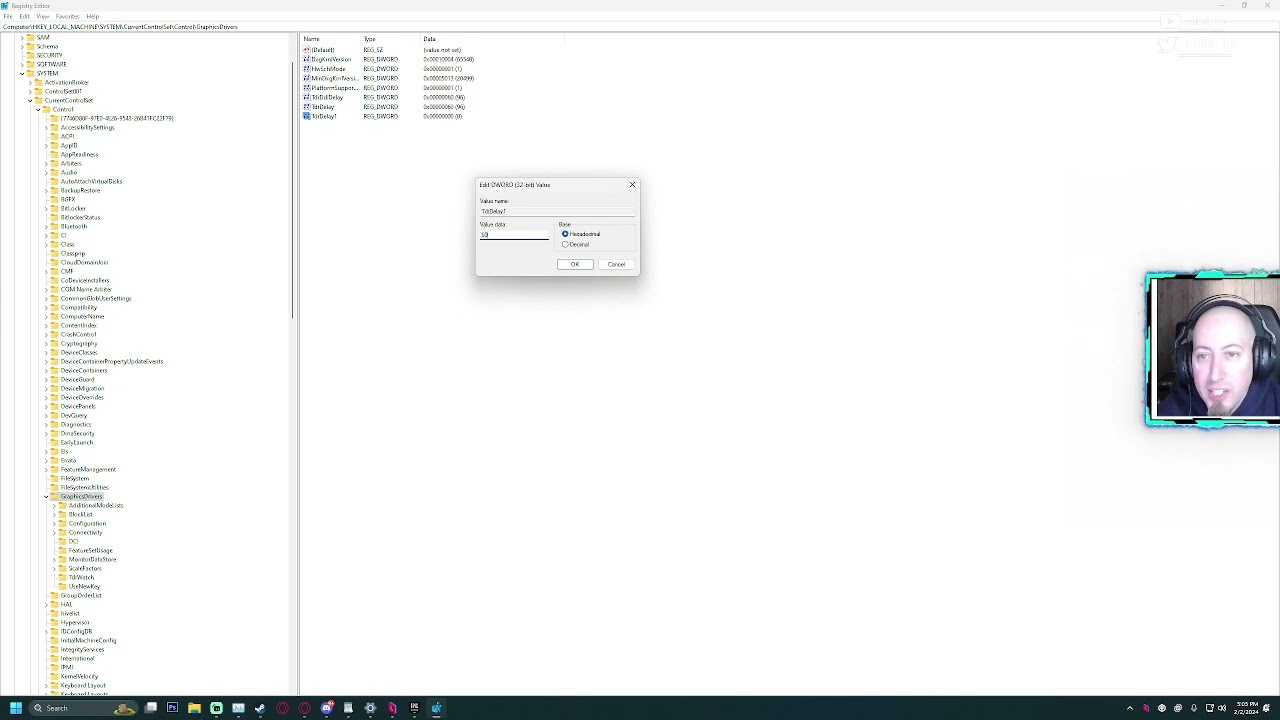Select the TdrDdiDelay DWORD icon

[x=307, y=97]
